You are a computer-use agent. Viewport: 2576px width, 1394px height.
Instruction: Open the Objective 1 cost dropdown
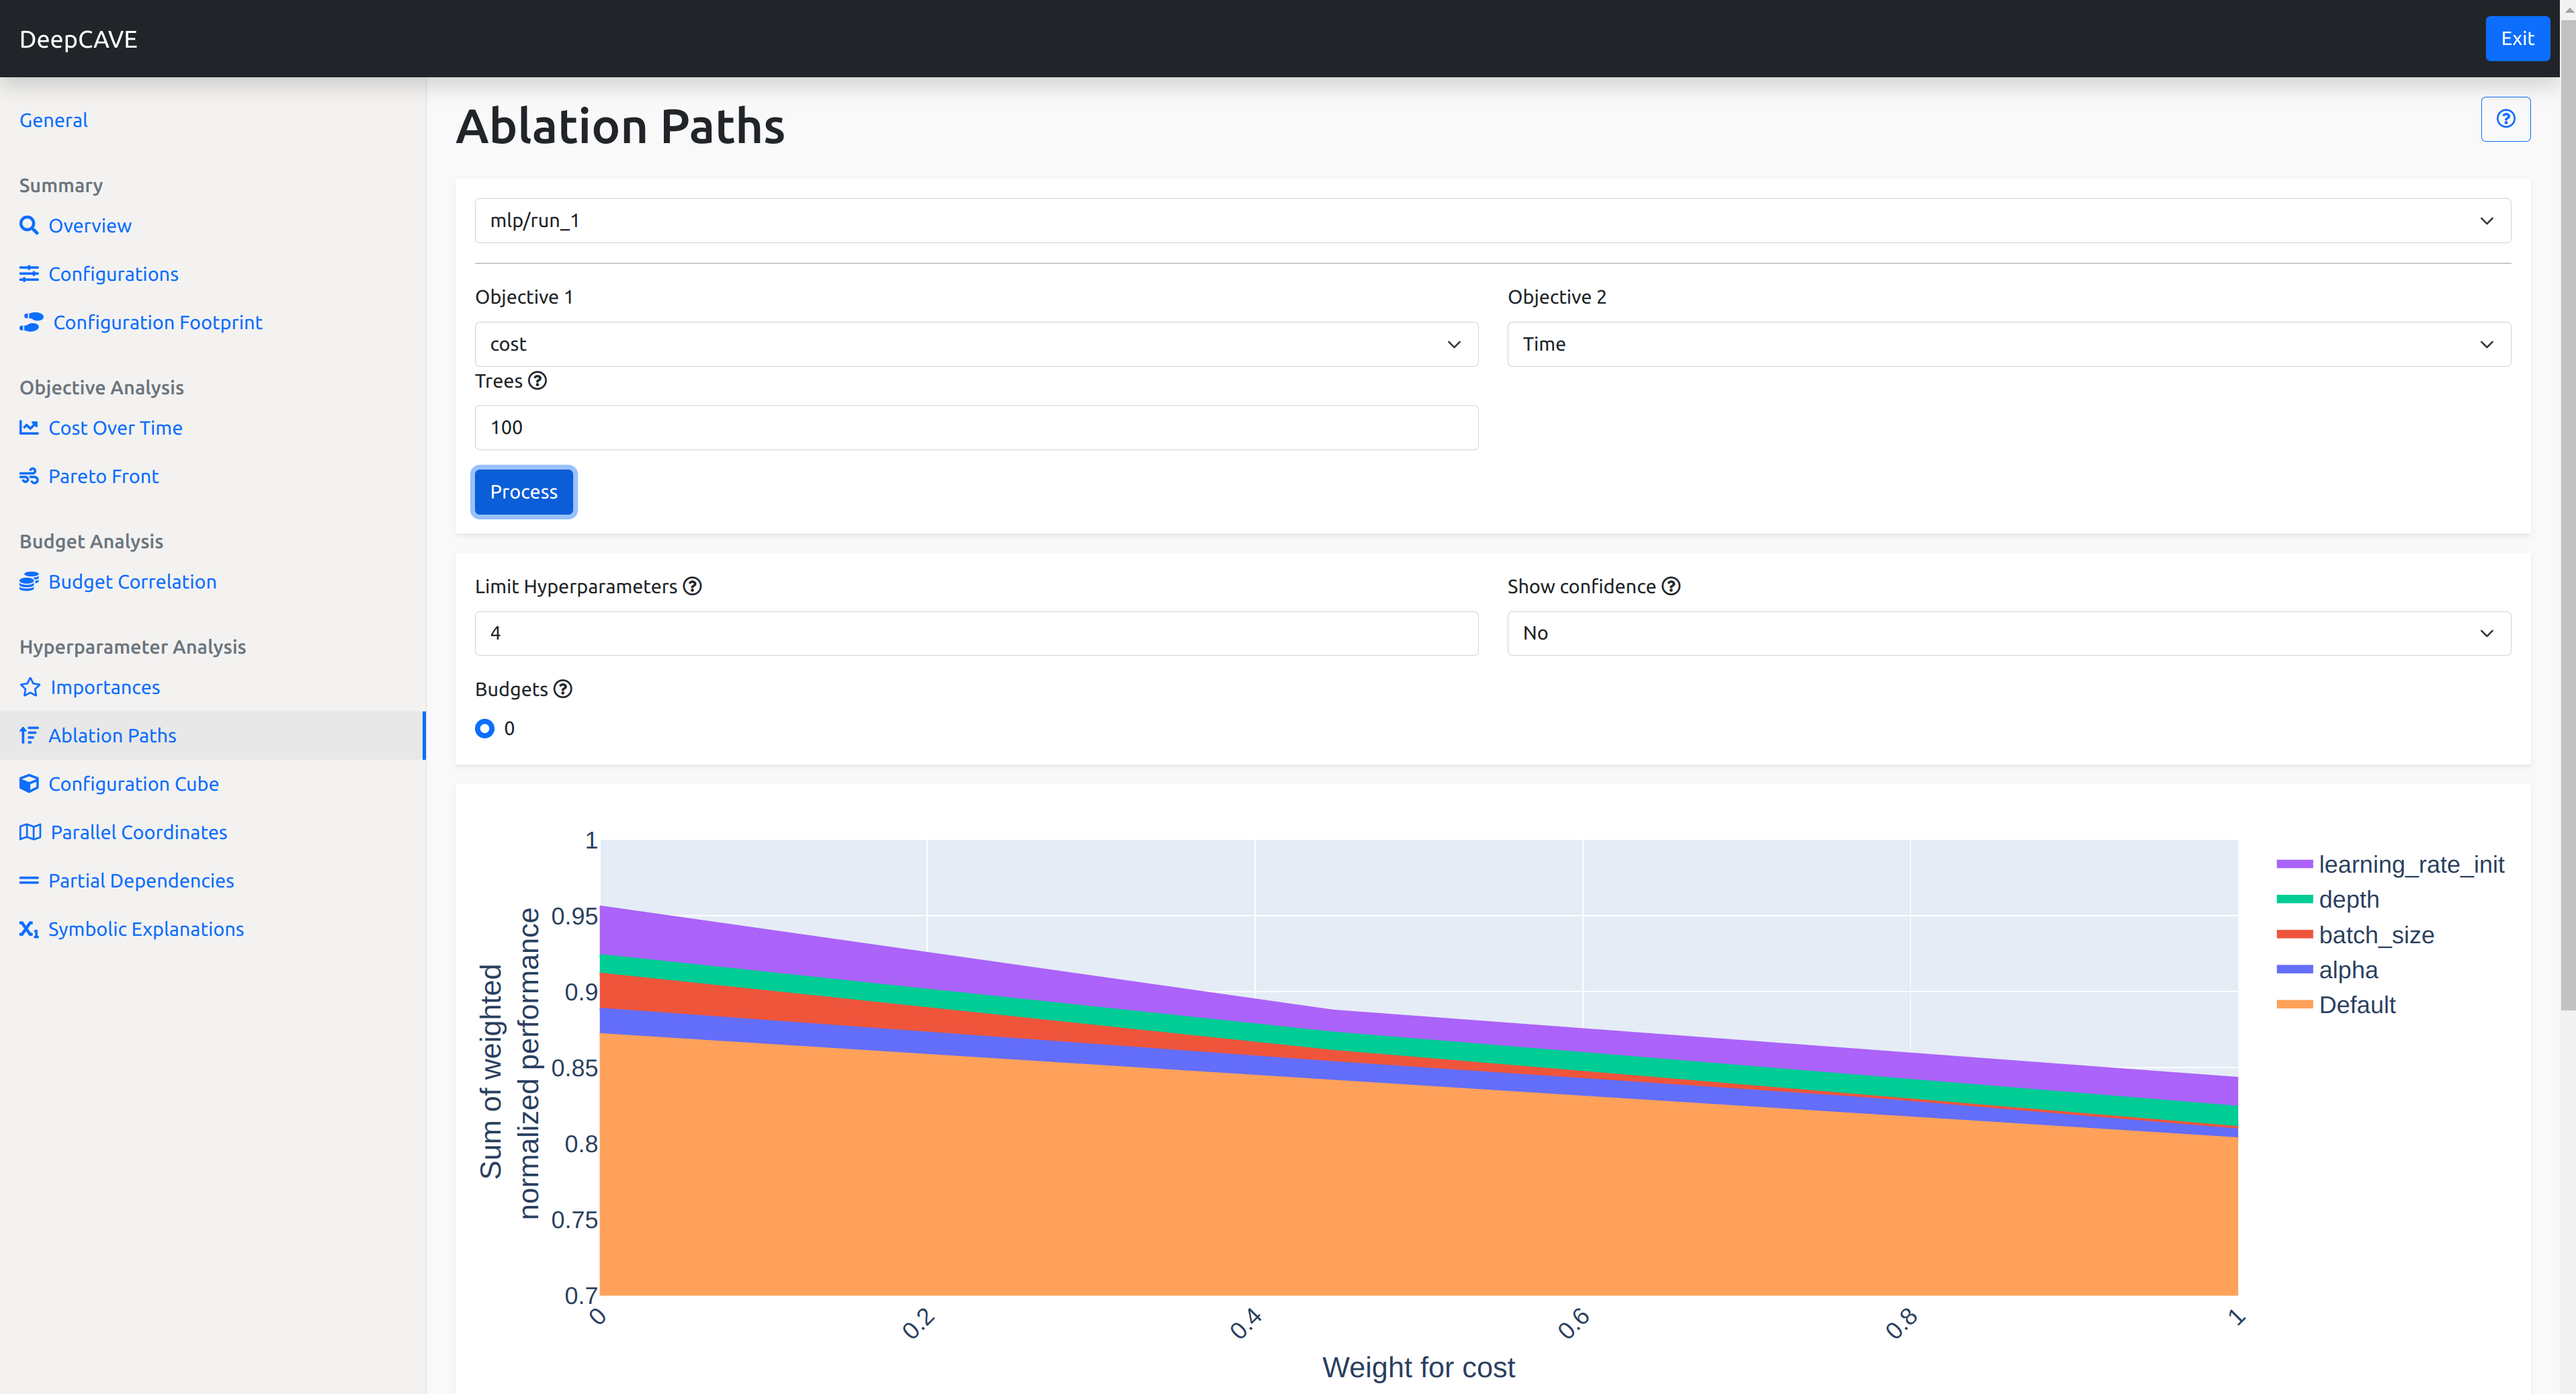point(976,344)
